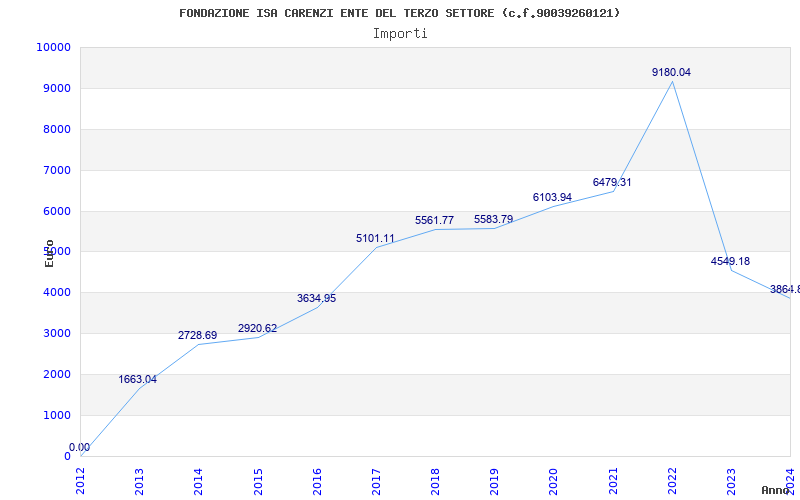Viewport: 800px width, 500px height.
Task: Click the 2920.62 data label
Action: click(257, 328)
